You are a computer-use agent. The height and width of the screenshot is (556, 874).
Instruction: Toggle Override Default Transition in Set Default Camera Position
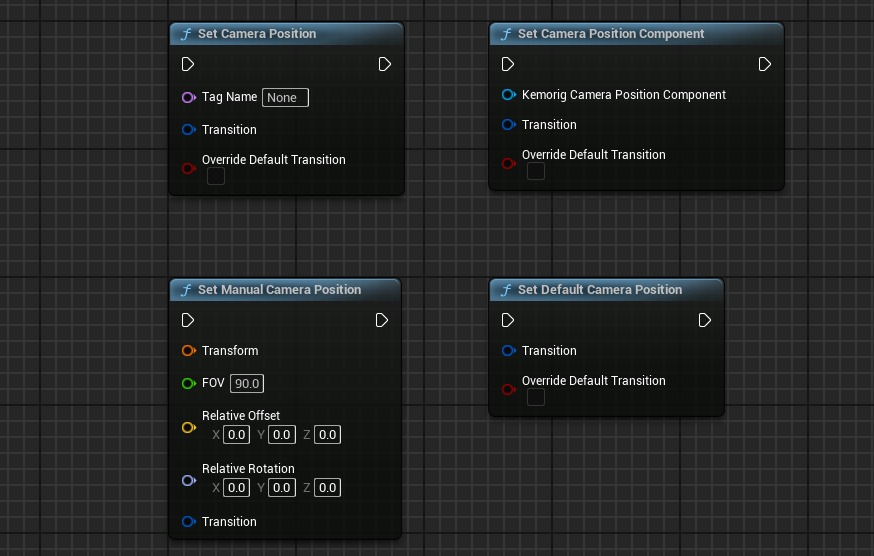point(536,397)
